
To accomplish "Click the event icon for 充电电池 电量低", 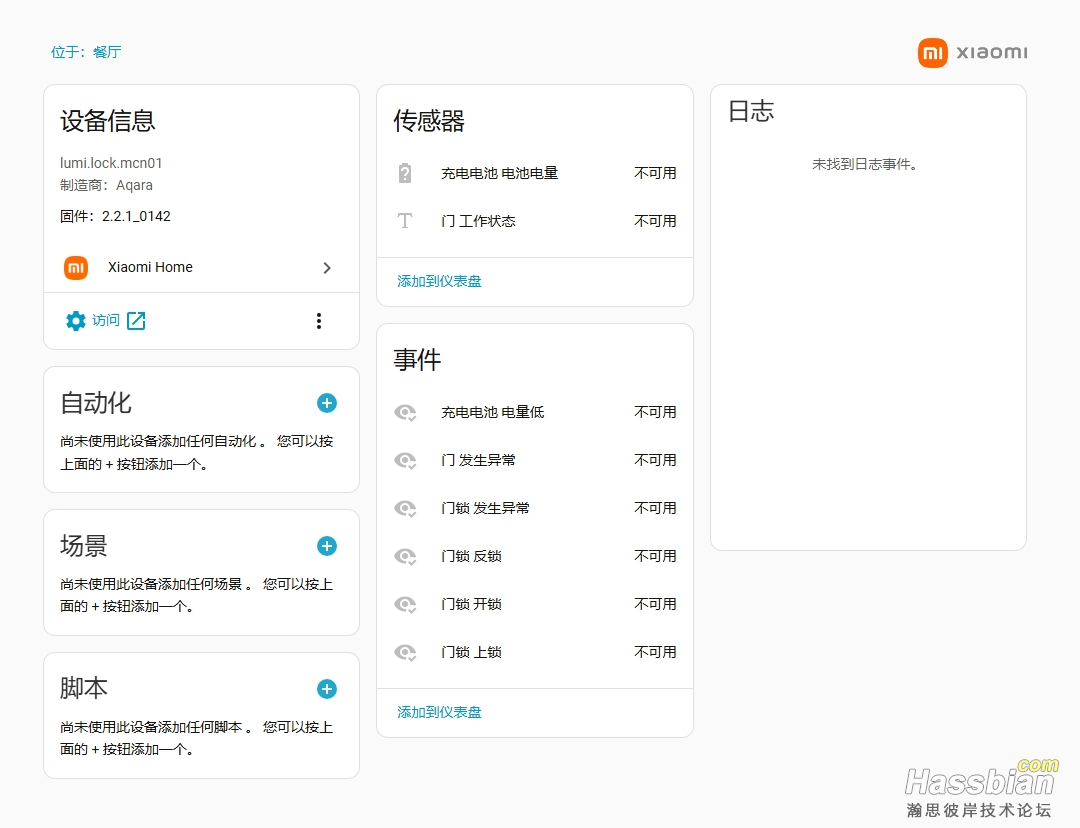I will pos(405,413).
